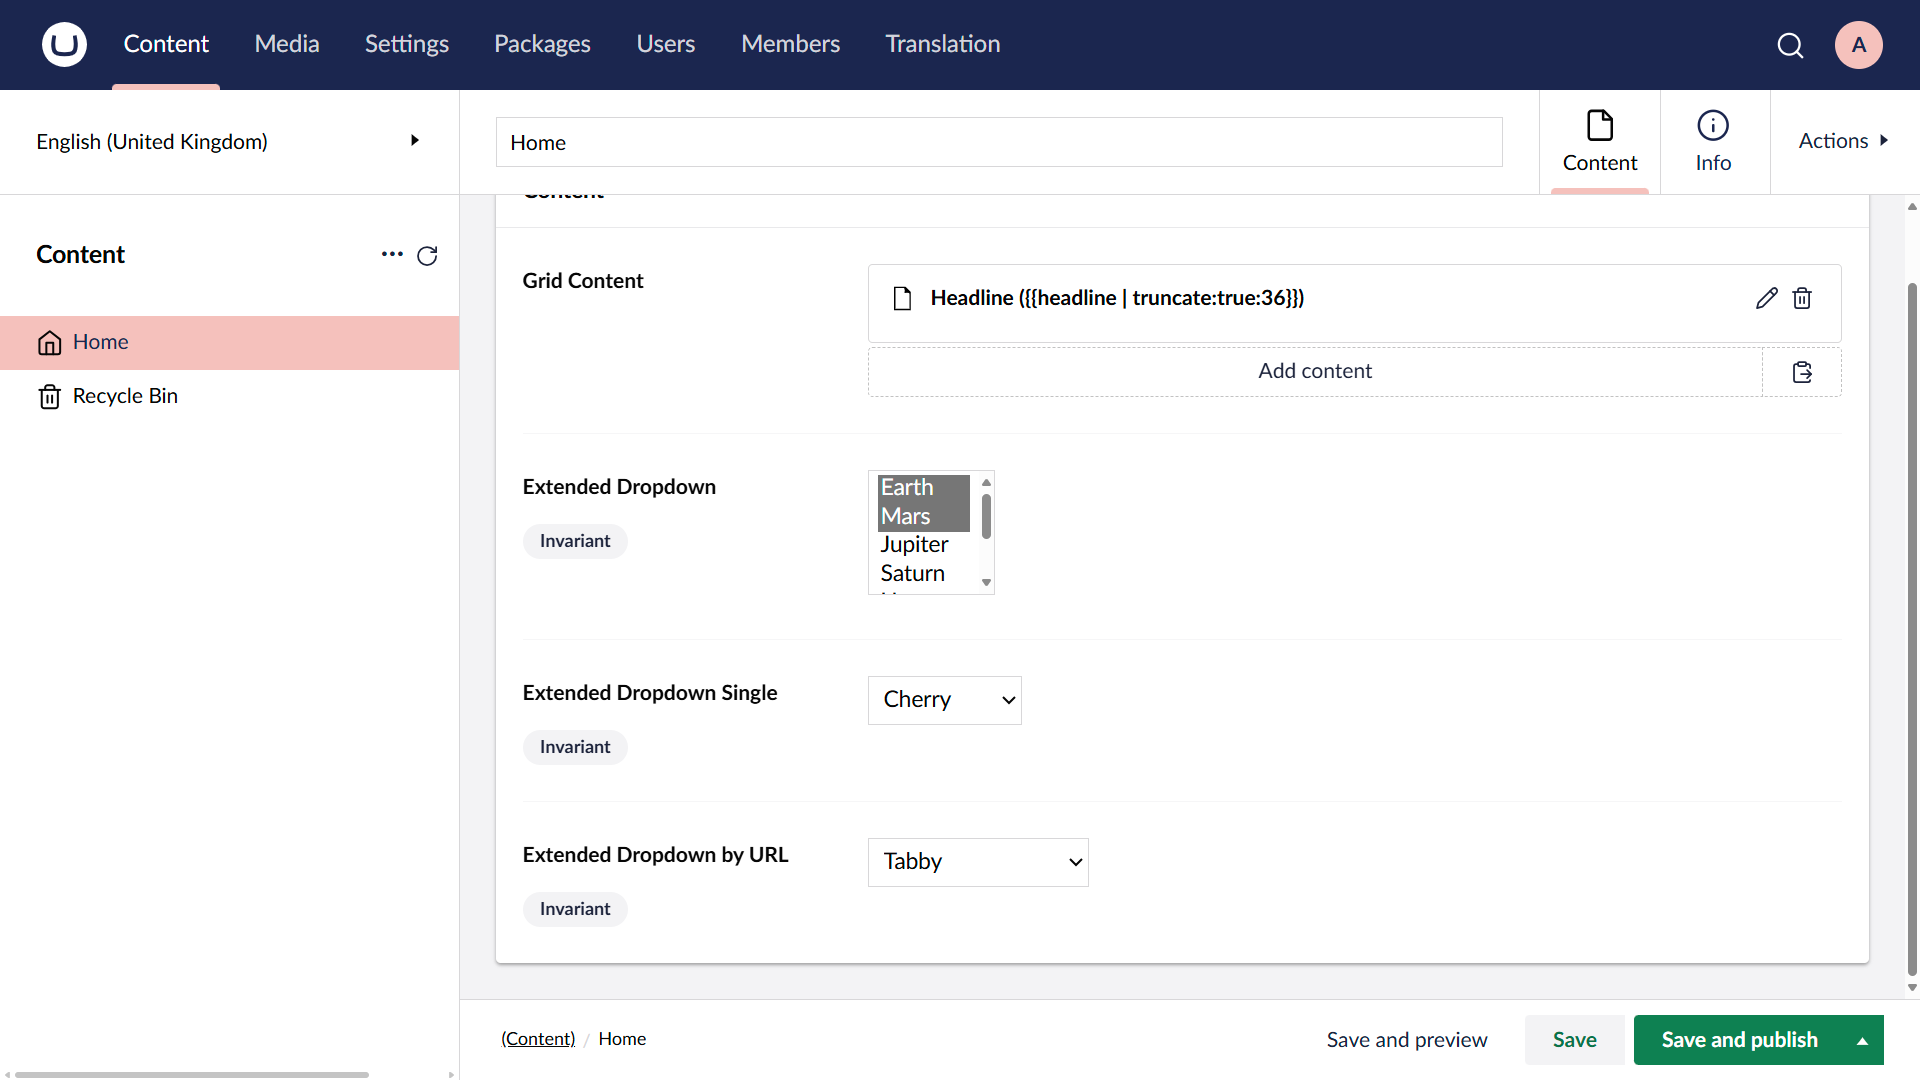
Task: Click the user avatar in the top bar
Action: (x=1858, y=45)
